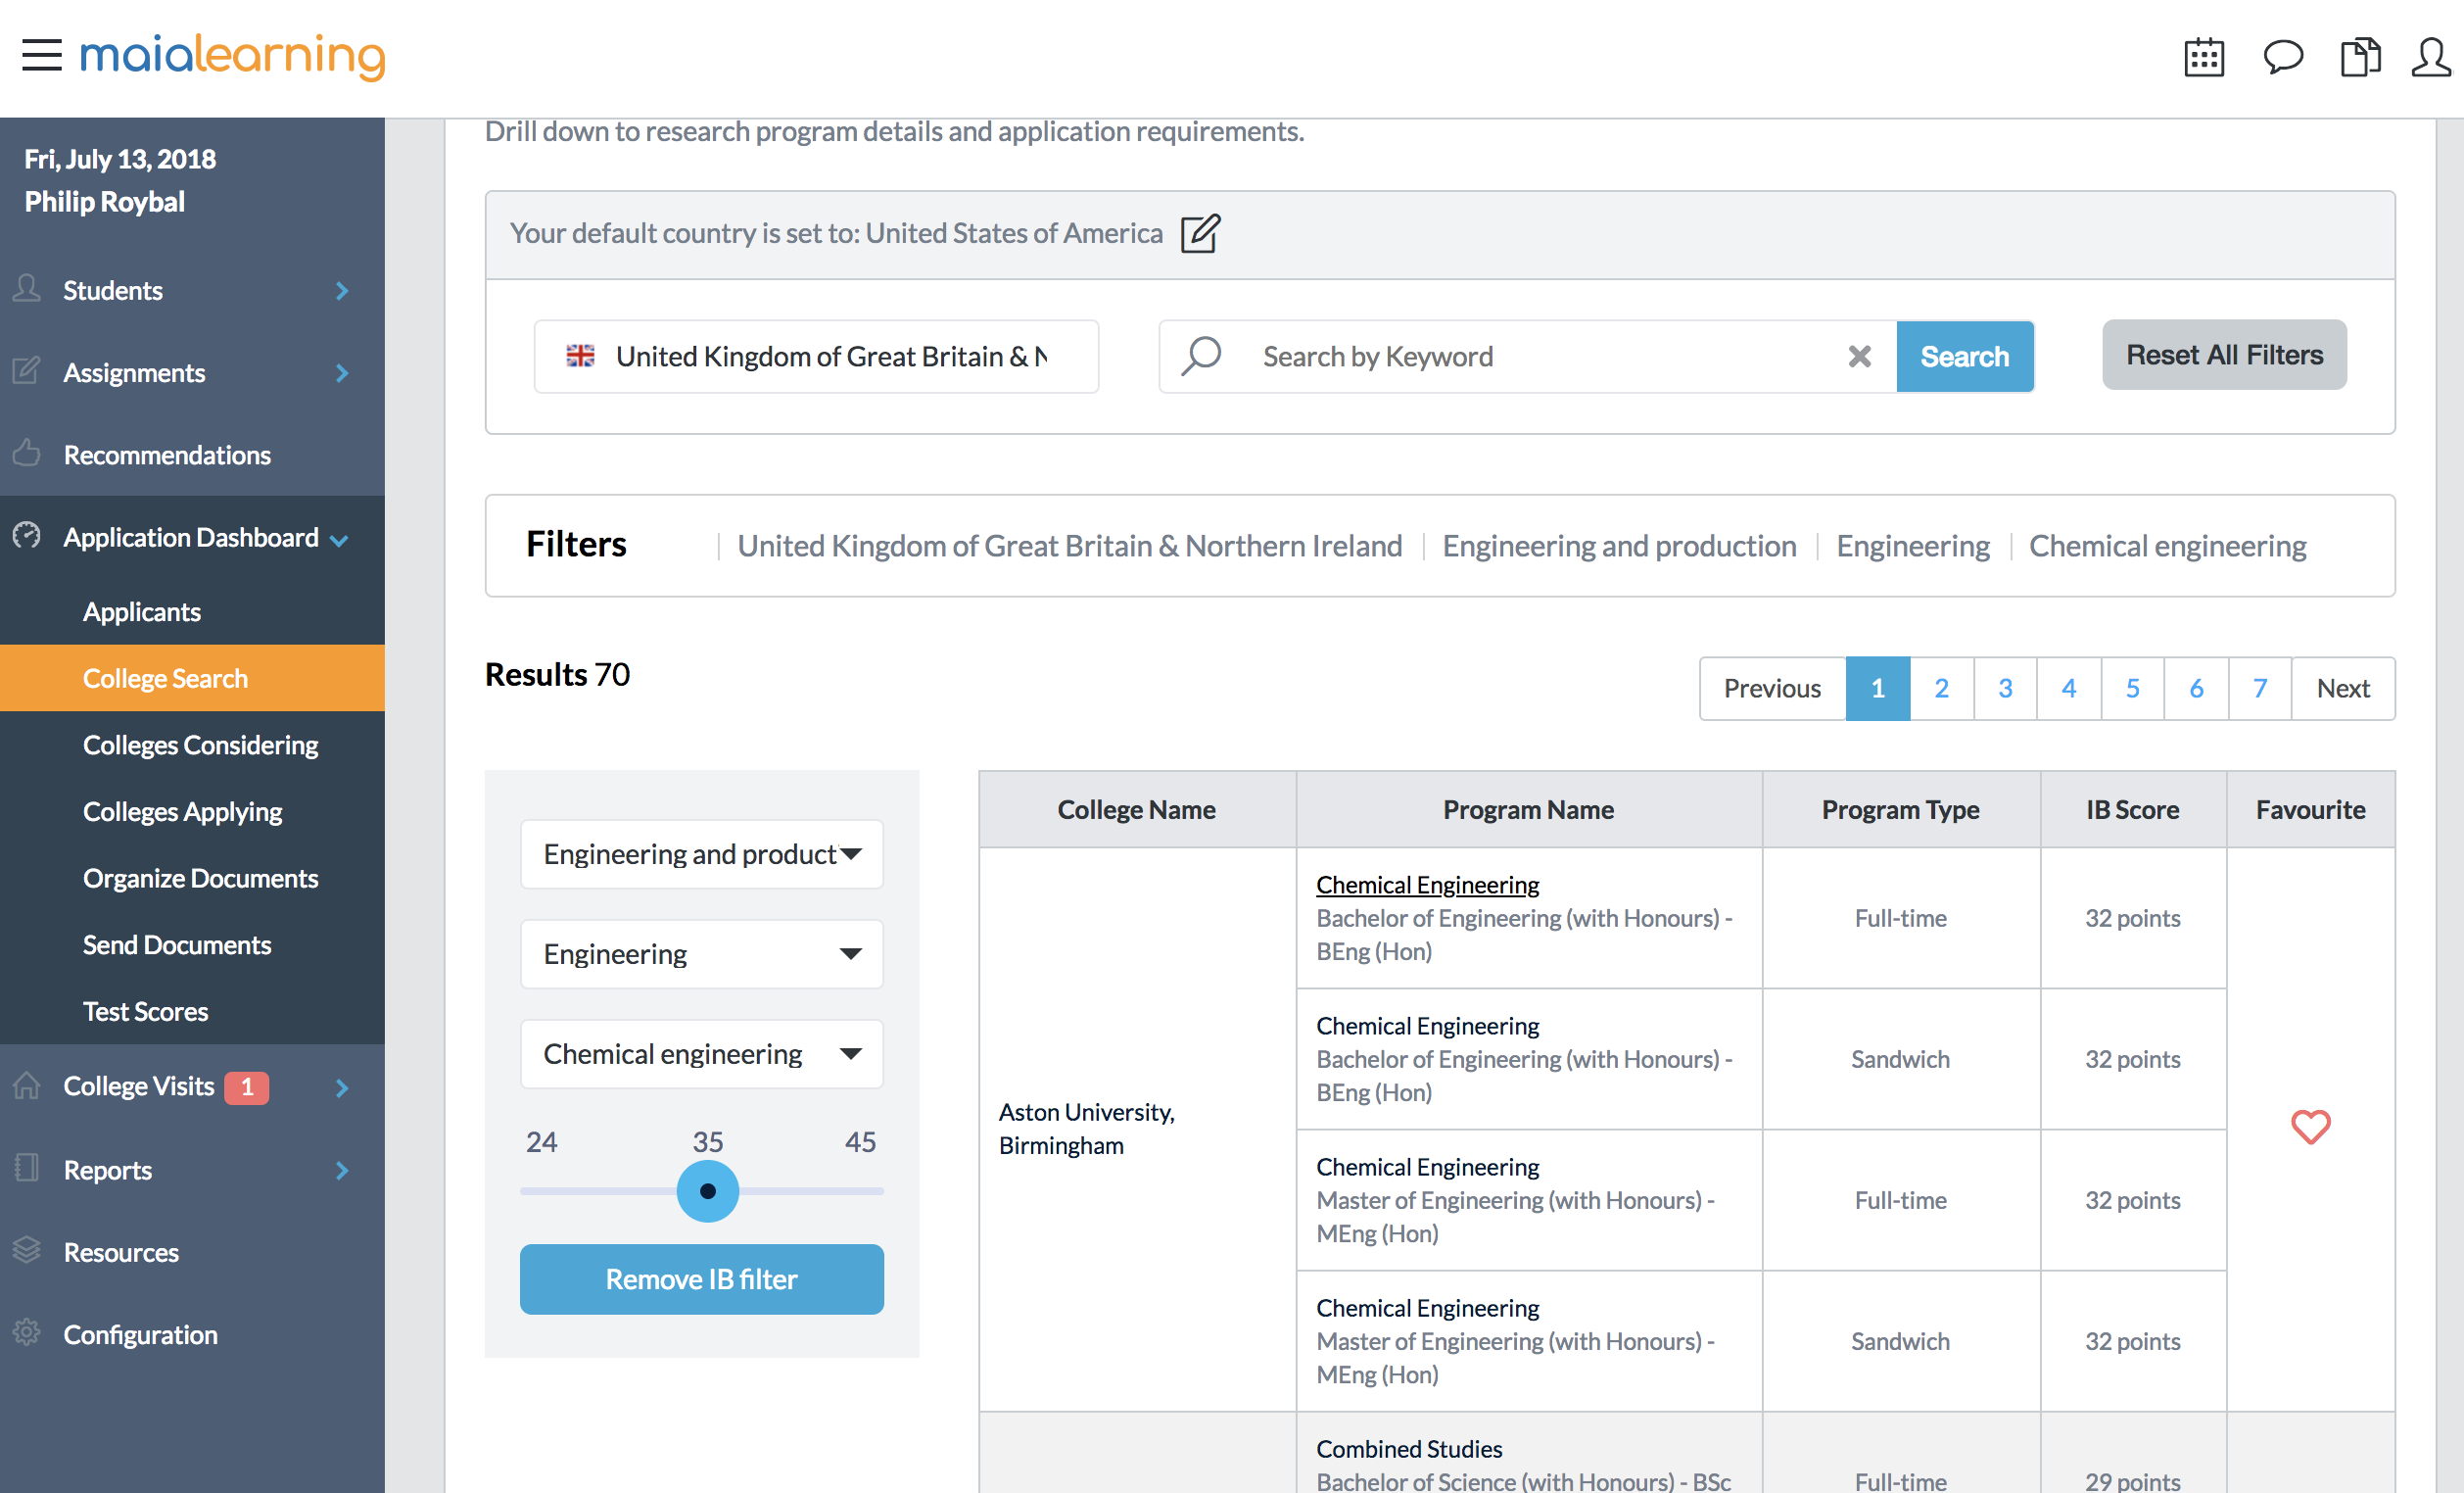Open United Kingdom country selector
2464x1493 pixels.
(x=816, y=356)
